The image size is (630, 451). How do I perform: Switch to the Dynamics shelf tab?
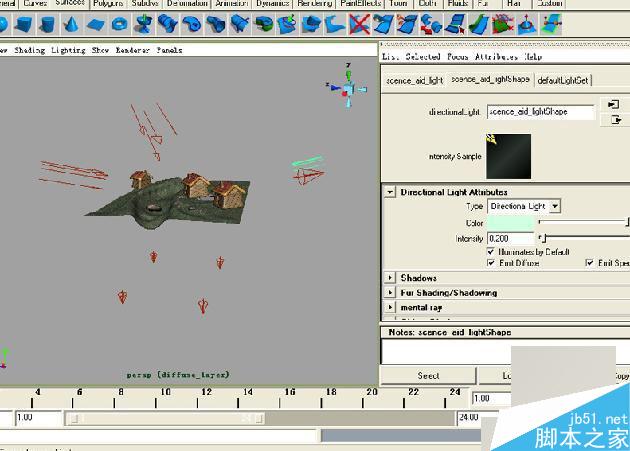click(x=273, y=4)
